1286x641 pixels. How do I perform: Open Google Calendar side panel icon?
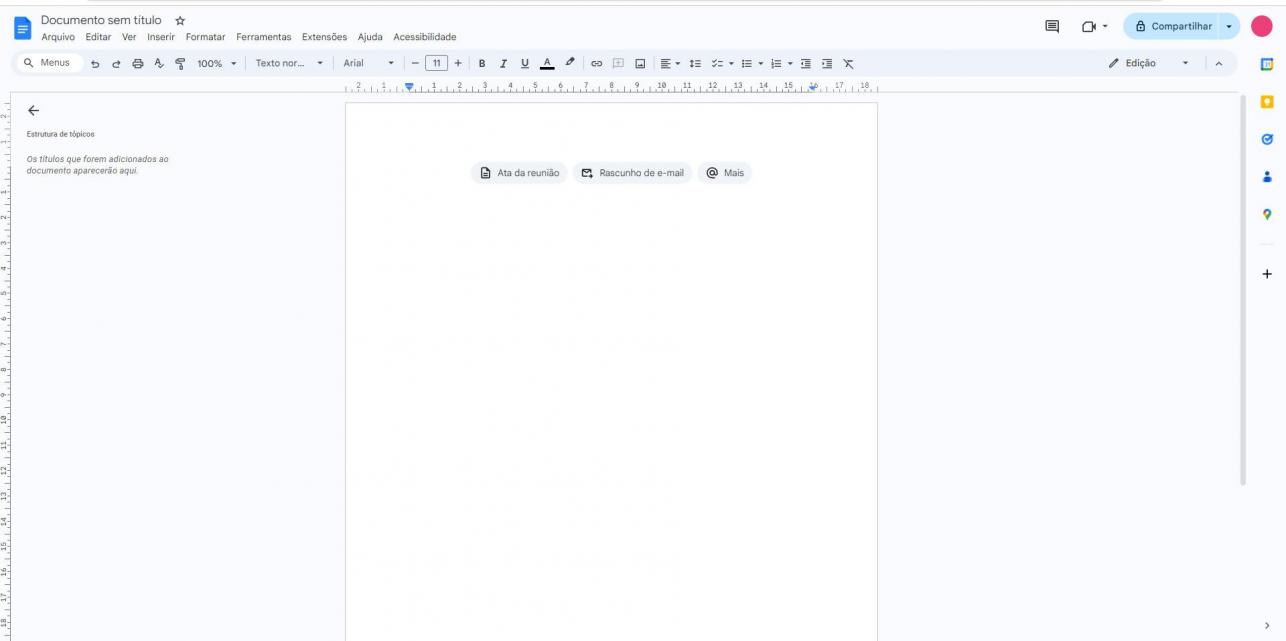coord(1267,65)
